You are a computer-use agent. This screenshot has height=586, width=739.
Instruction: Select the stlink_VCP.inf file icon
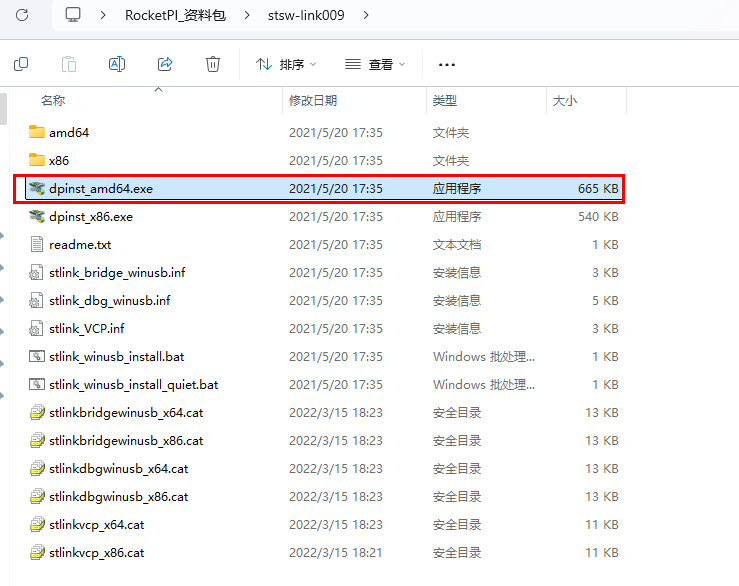coord(37,328)
